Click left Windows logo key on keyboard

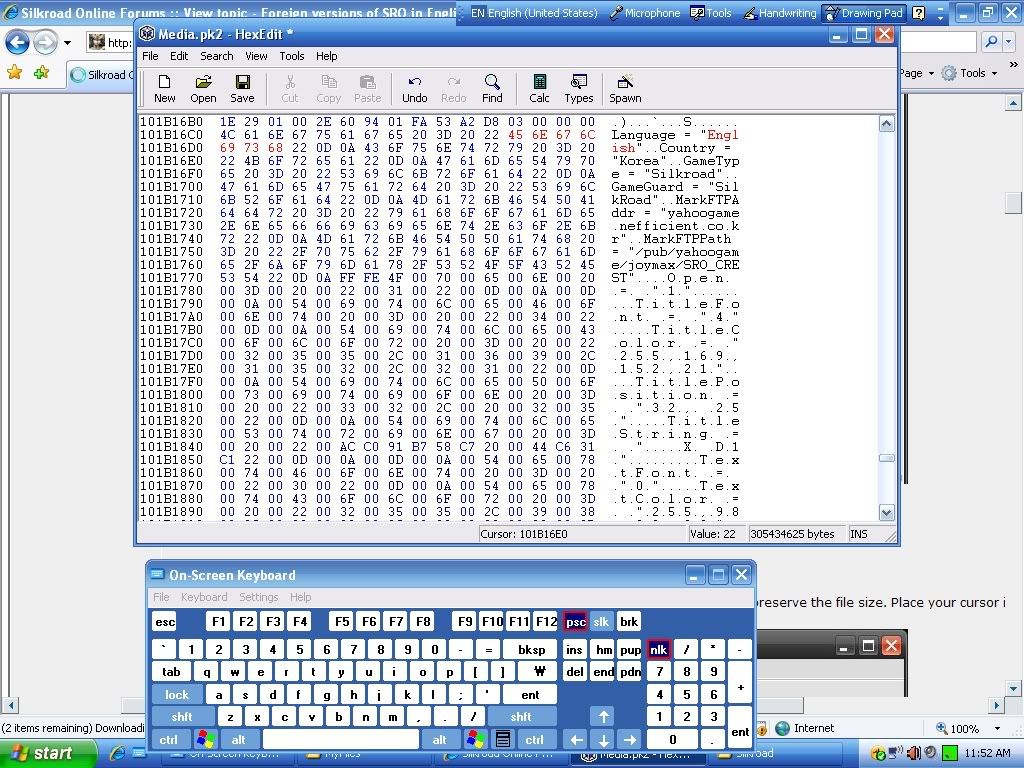coord(205,739)
